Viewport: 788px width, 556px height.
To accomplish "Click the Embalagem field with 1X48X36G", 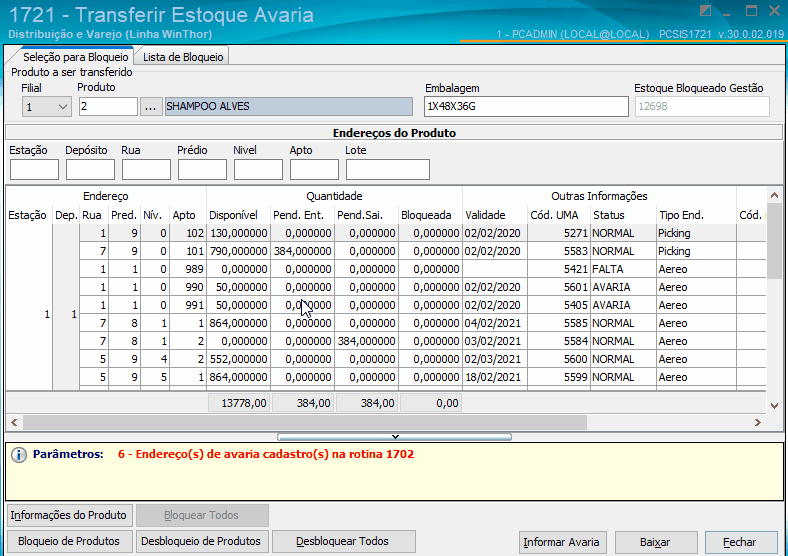I will (x=526, y=107).
